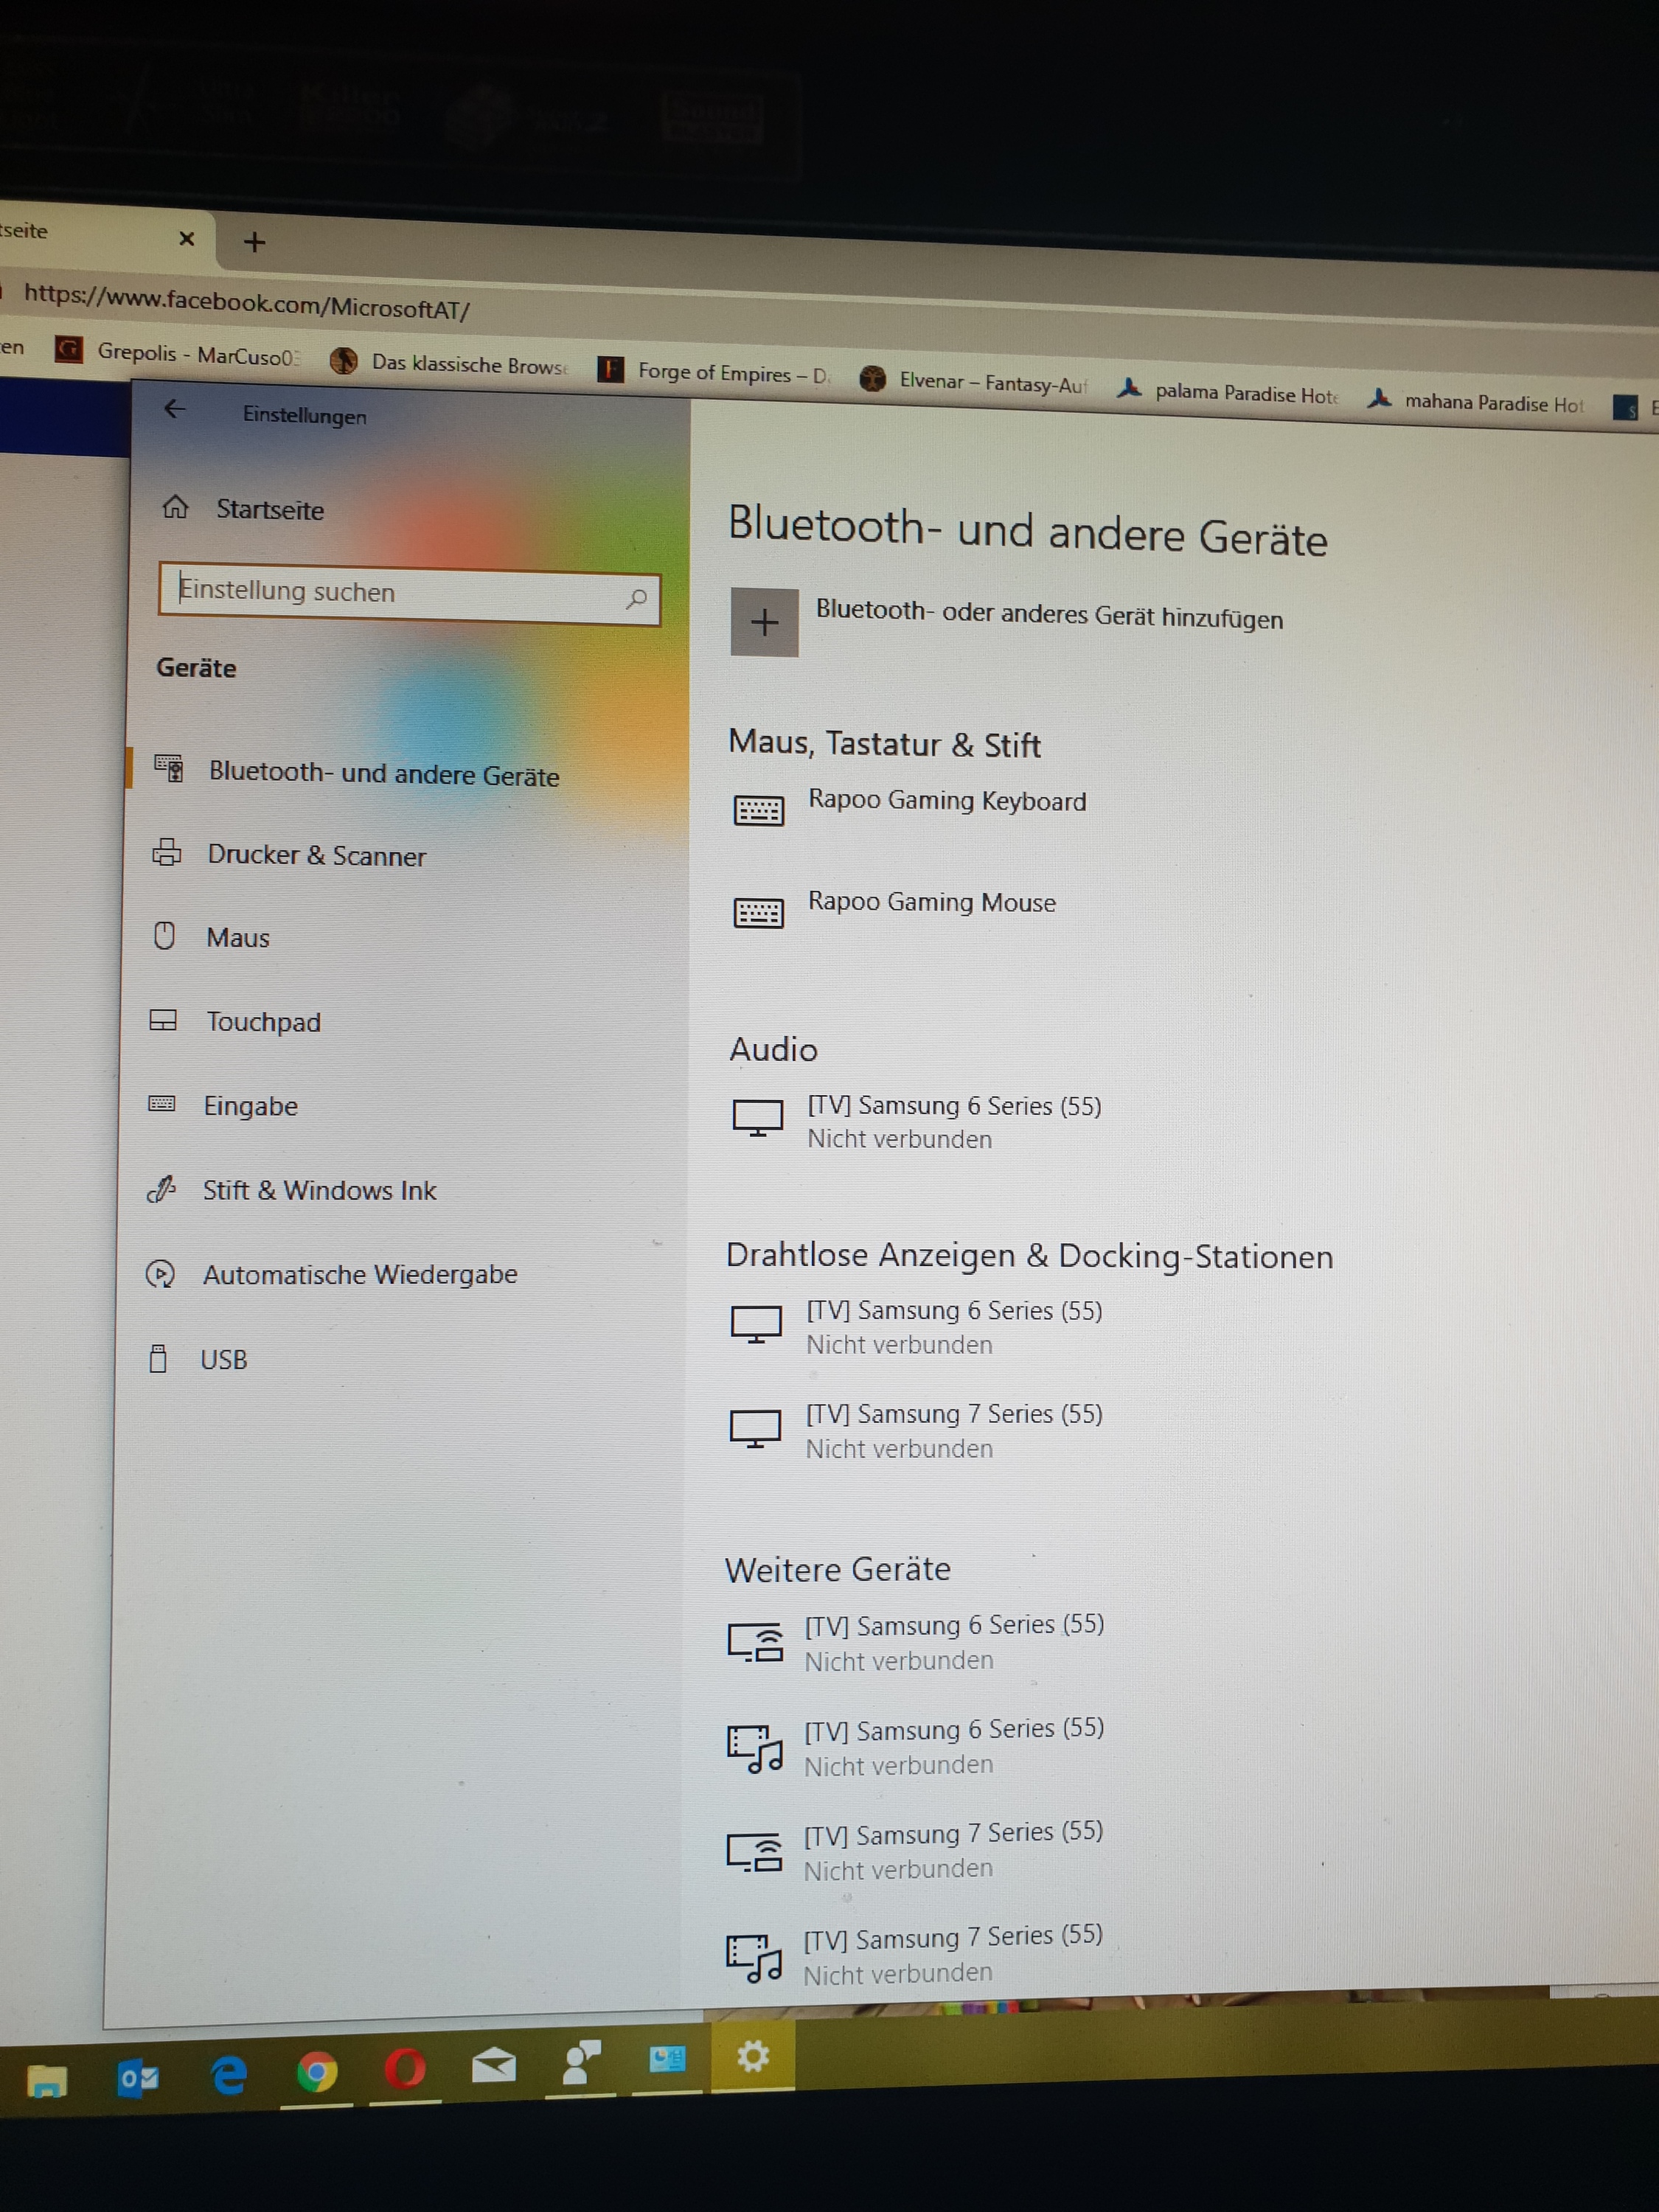Switch to Google Chrome in taskbar

pos(317,2072)
